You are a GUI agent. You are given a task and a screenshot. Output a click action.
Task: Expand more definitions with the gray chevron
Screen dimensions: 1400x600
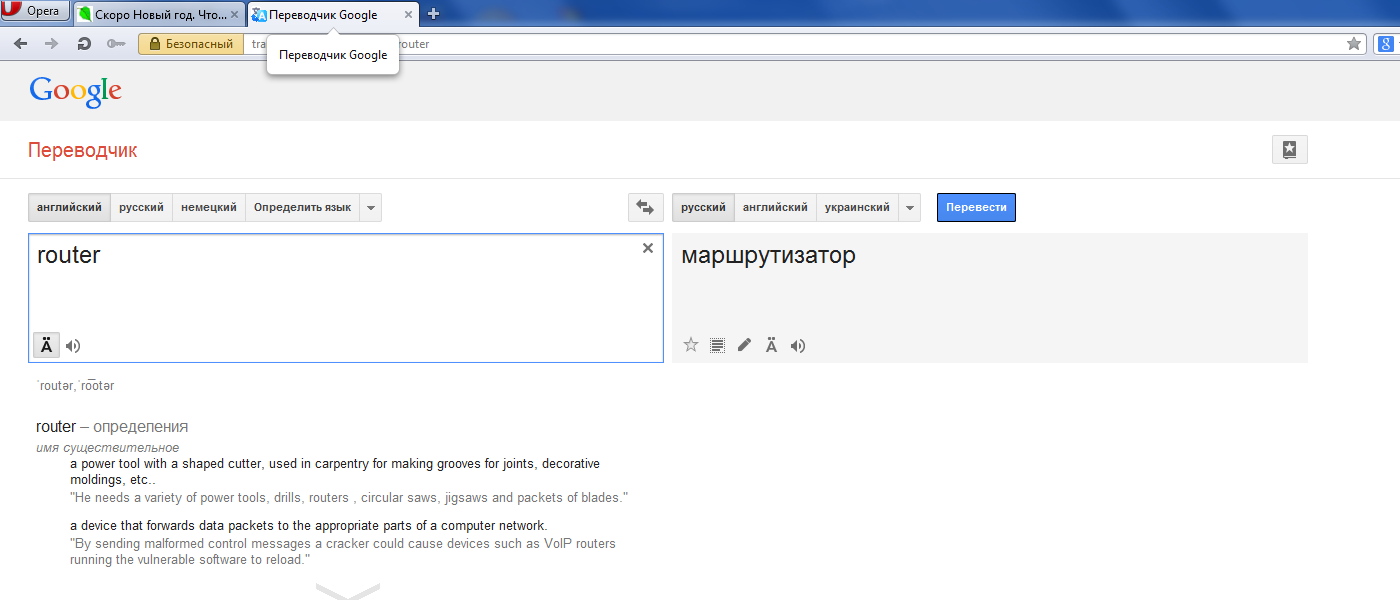(x=348, y=591)
